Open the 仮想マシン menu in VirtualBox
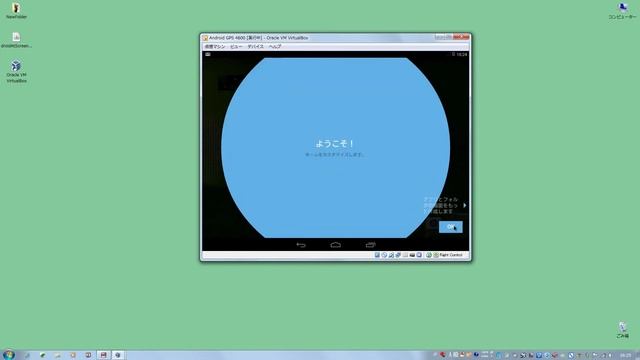 click(215, 47)
